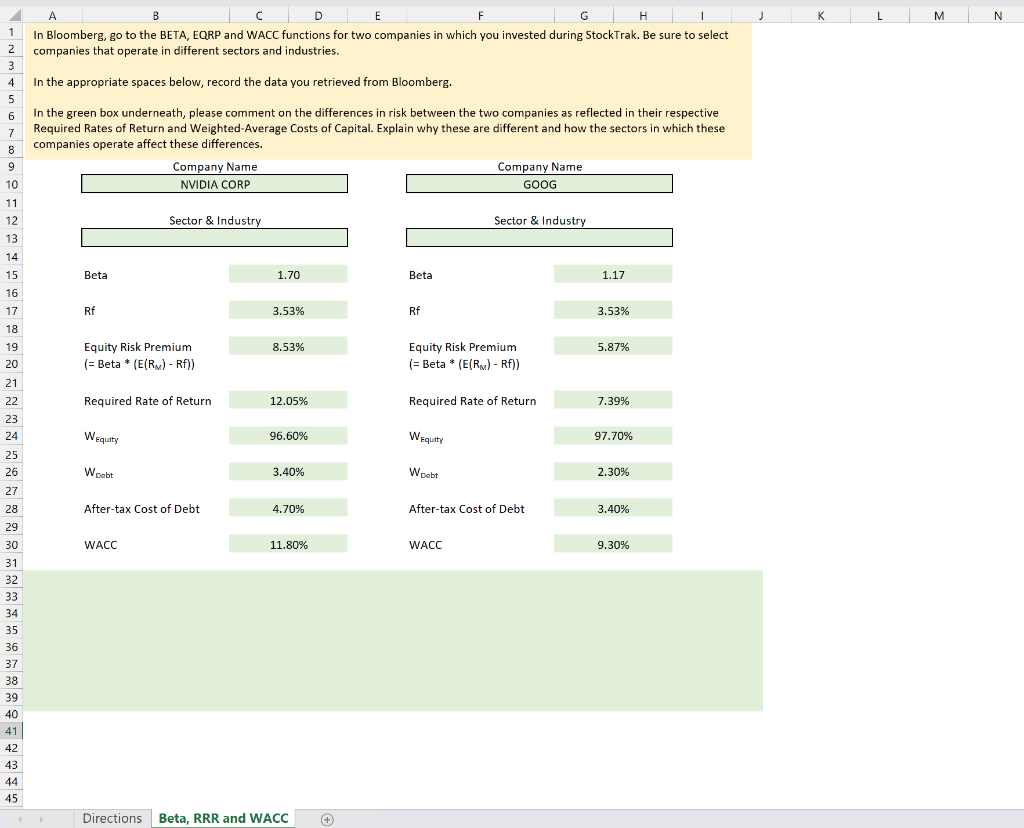This screenshot has width=1024, height=828.
Task: Select the NVIDIA CORP company name cell
Action: [214, 183]
